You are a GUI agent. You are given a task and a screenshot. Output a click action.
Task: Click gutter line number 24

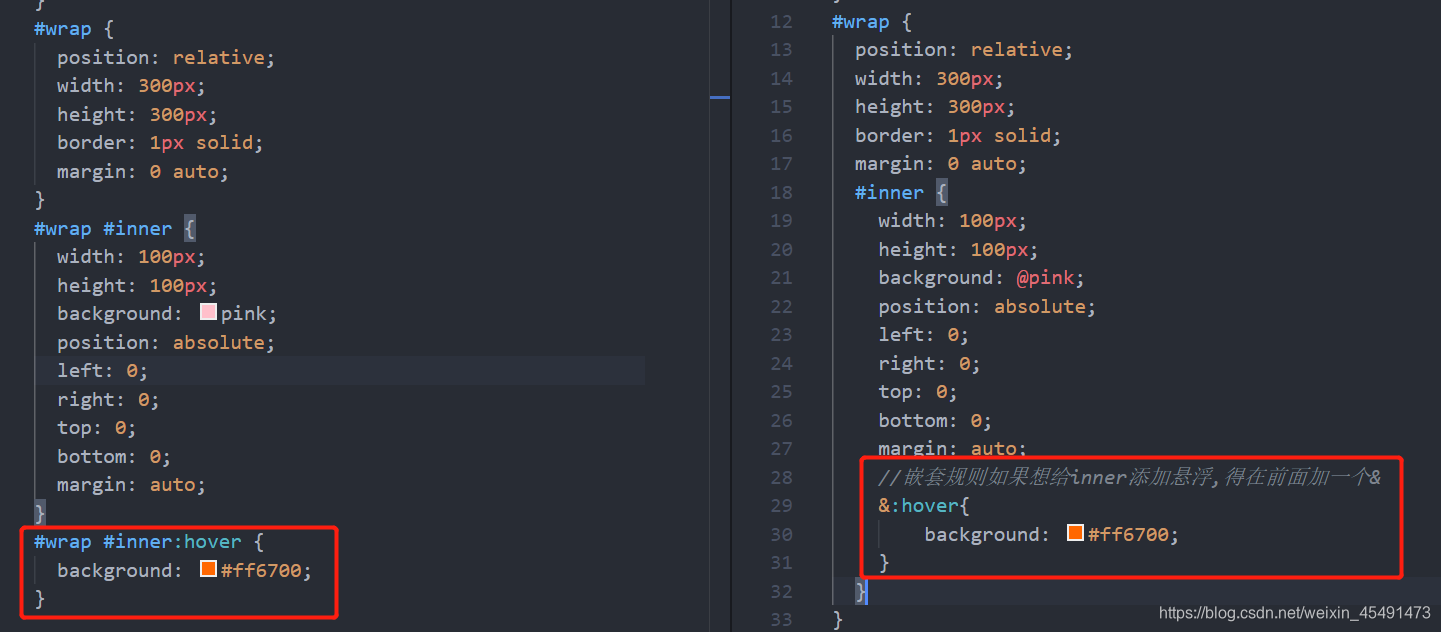(782, 363)
